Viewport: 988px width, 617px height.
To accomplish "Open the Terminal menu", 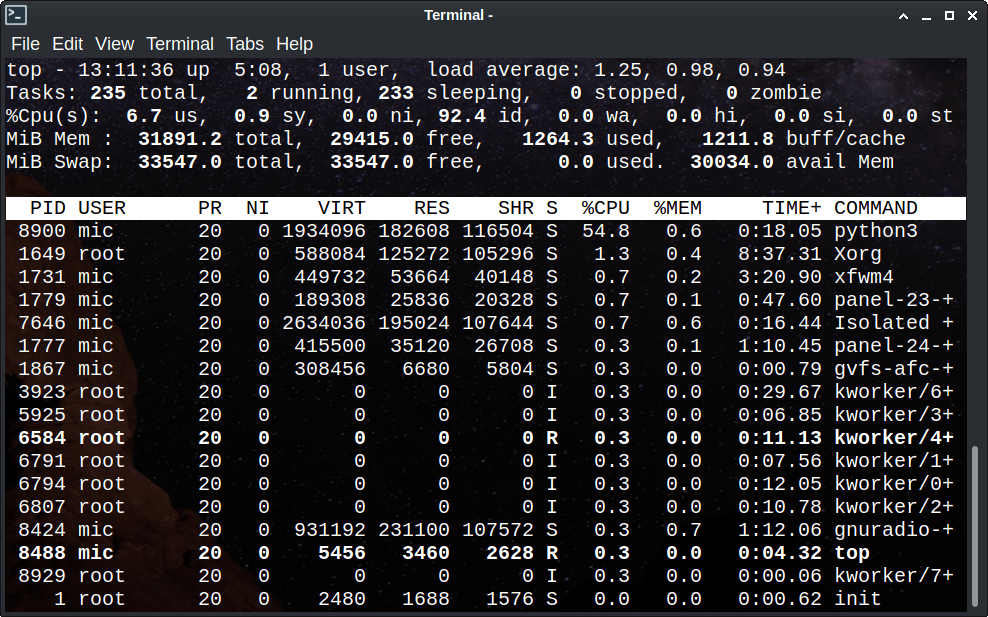I will pos(180,44).
